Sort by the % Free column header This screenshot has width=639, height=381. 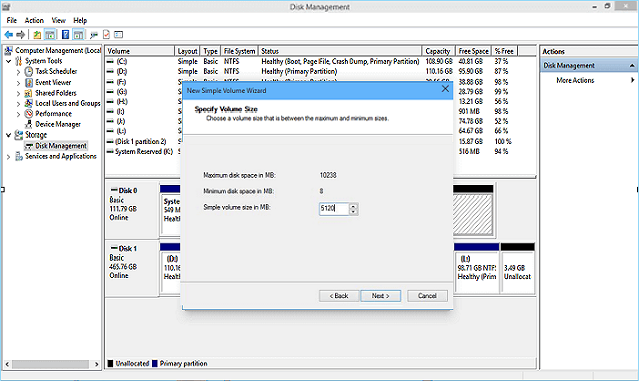pos(504,51)
